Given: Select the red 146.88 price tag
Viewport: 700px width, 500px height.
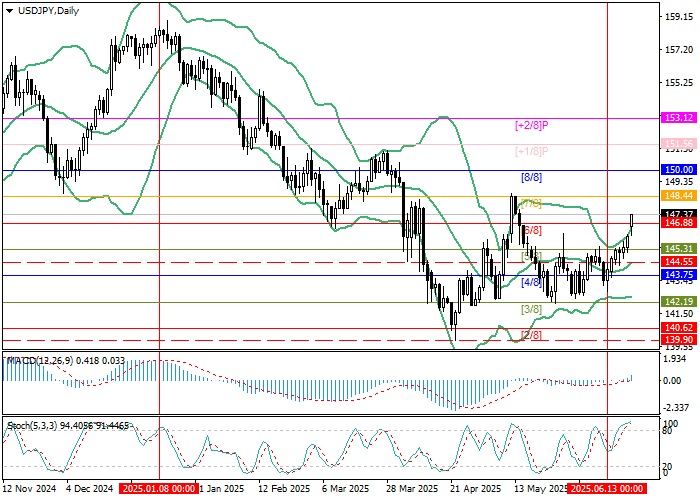Looking at the screenshot, I should point(679,223).
